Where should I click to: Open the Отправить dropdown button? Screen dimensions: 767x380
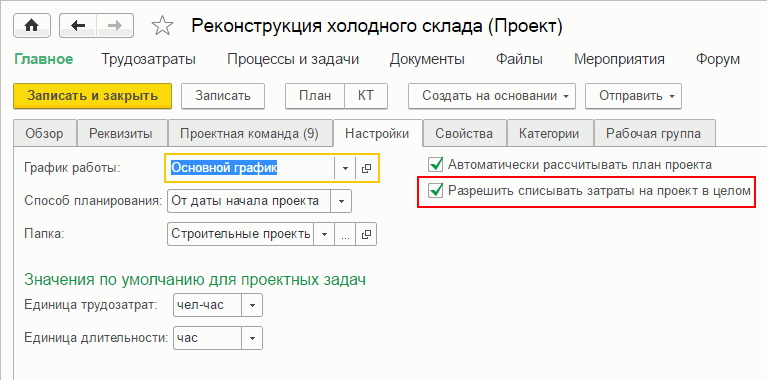point(633,96)
